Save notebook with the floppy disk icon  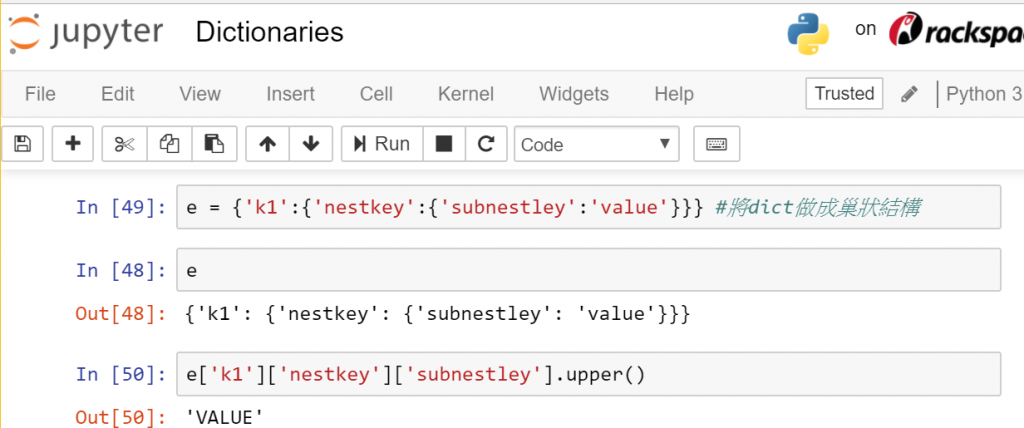[22, 144]
